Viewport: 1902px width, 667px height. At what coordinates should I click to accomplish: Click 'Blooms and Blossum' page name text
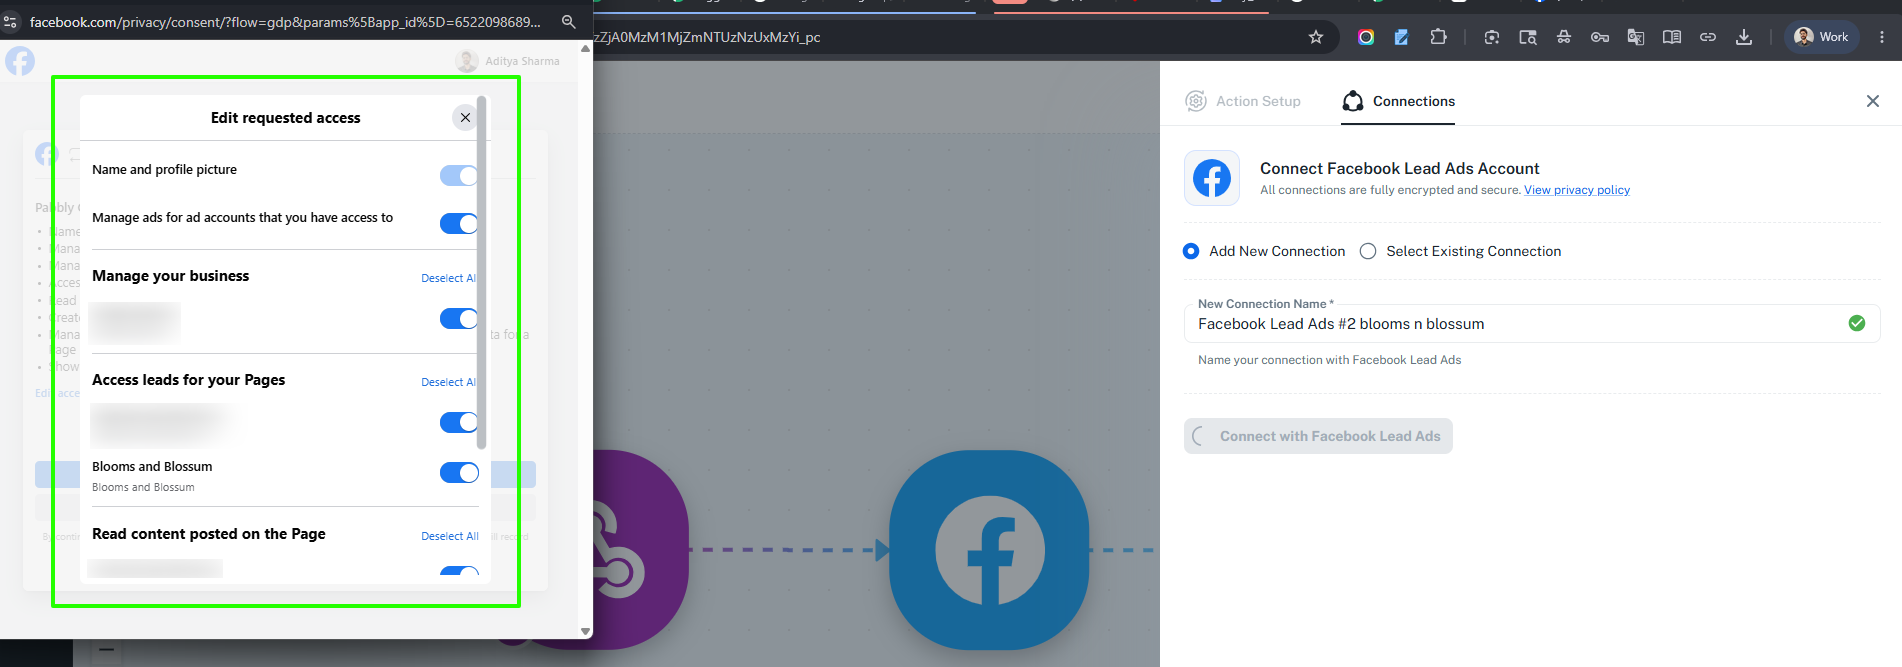click(x=152, y=467)
